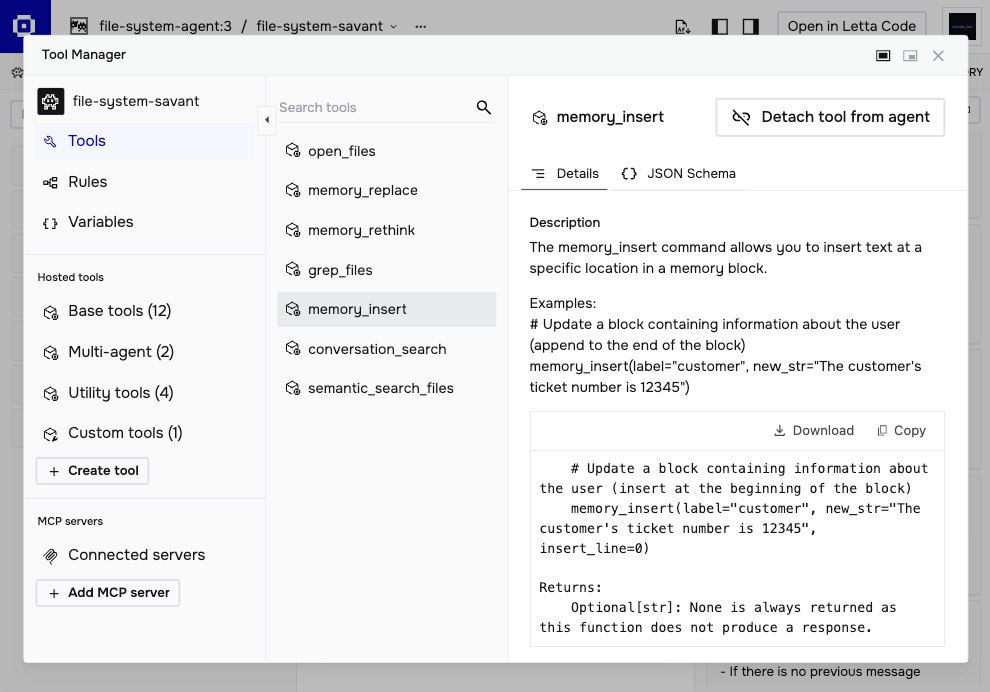Open the more options ellipsis menu

pyautogui.click(x=420, y=26)
